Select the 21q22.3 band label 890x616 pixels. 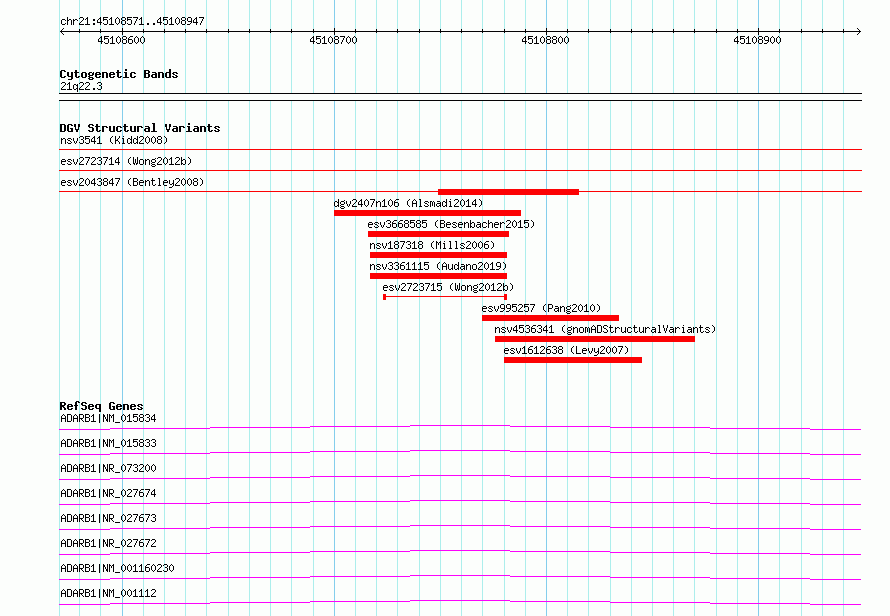click(x=81, y=86)
